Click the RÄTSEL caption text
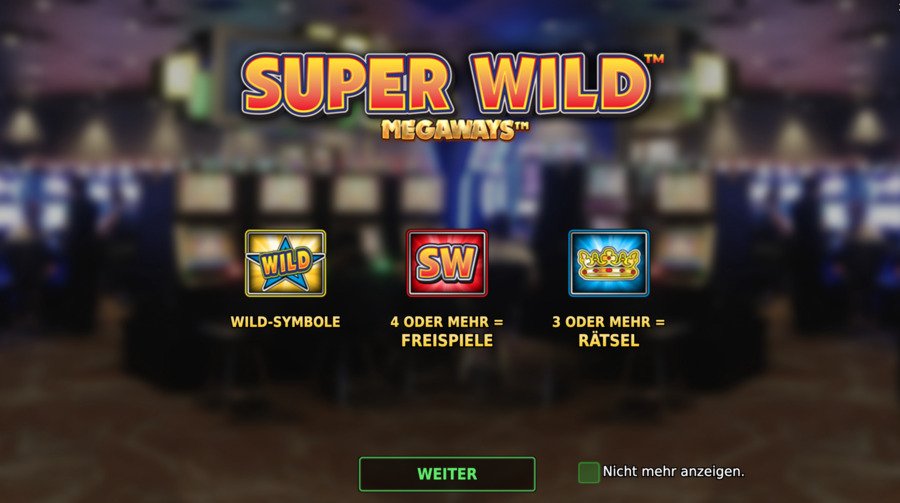The height and width of the screenshot is (503, 900). pyautogui.click(x=608, y=339)
